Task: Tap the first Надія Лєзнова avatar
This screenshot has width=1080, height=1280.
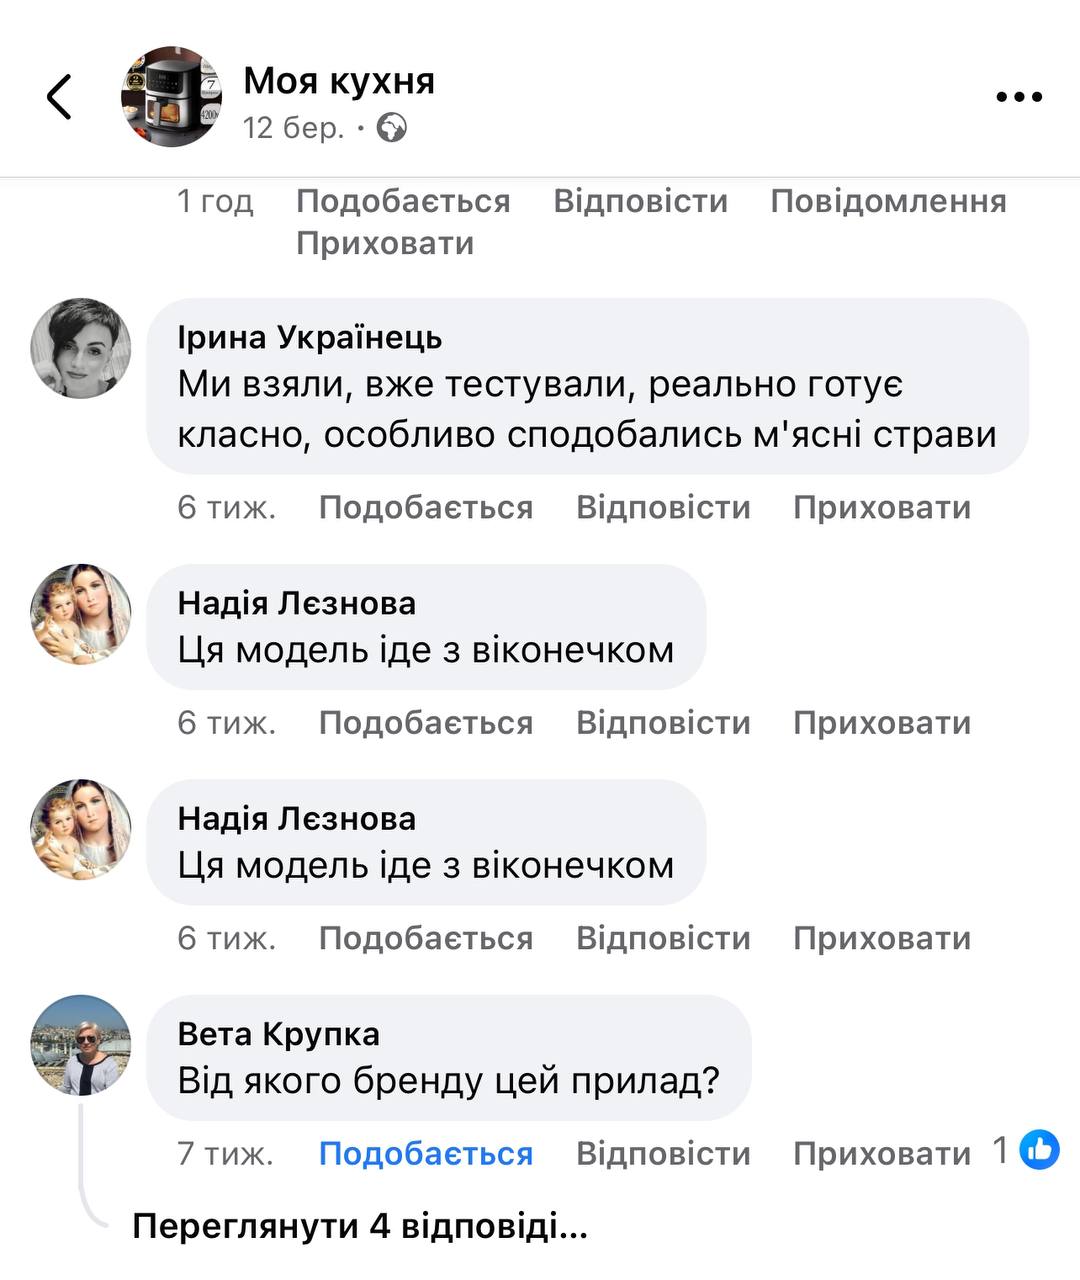Action: 81,614
